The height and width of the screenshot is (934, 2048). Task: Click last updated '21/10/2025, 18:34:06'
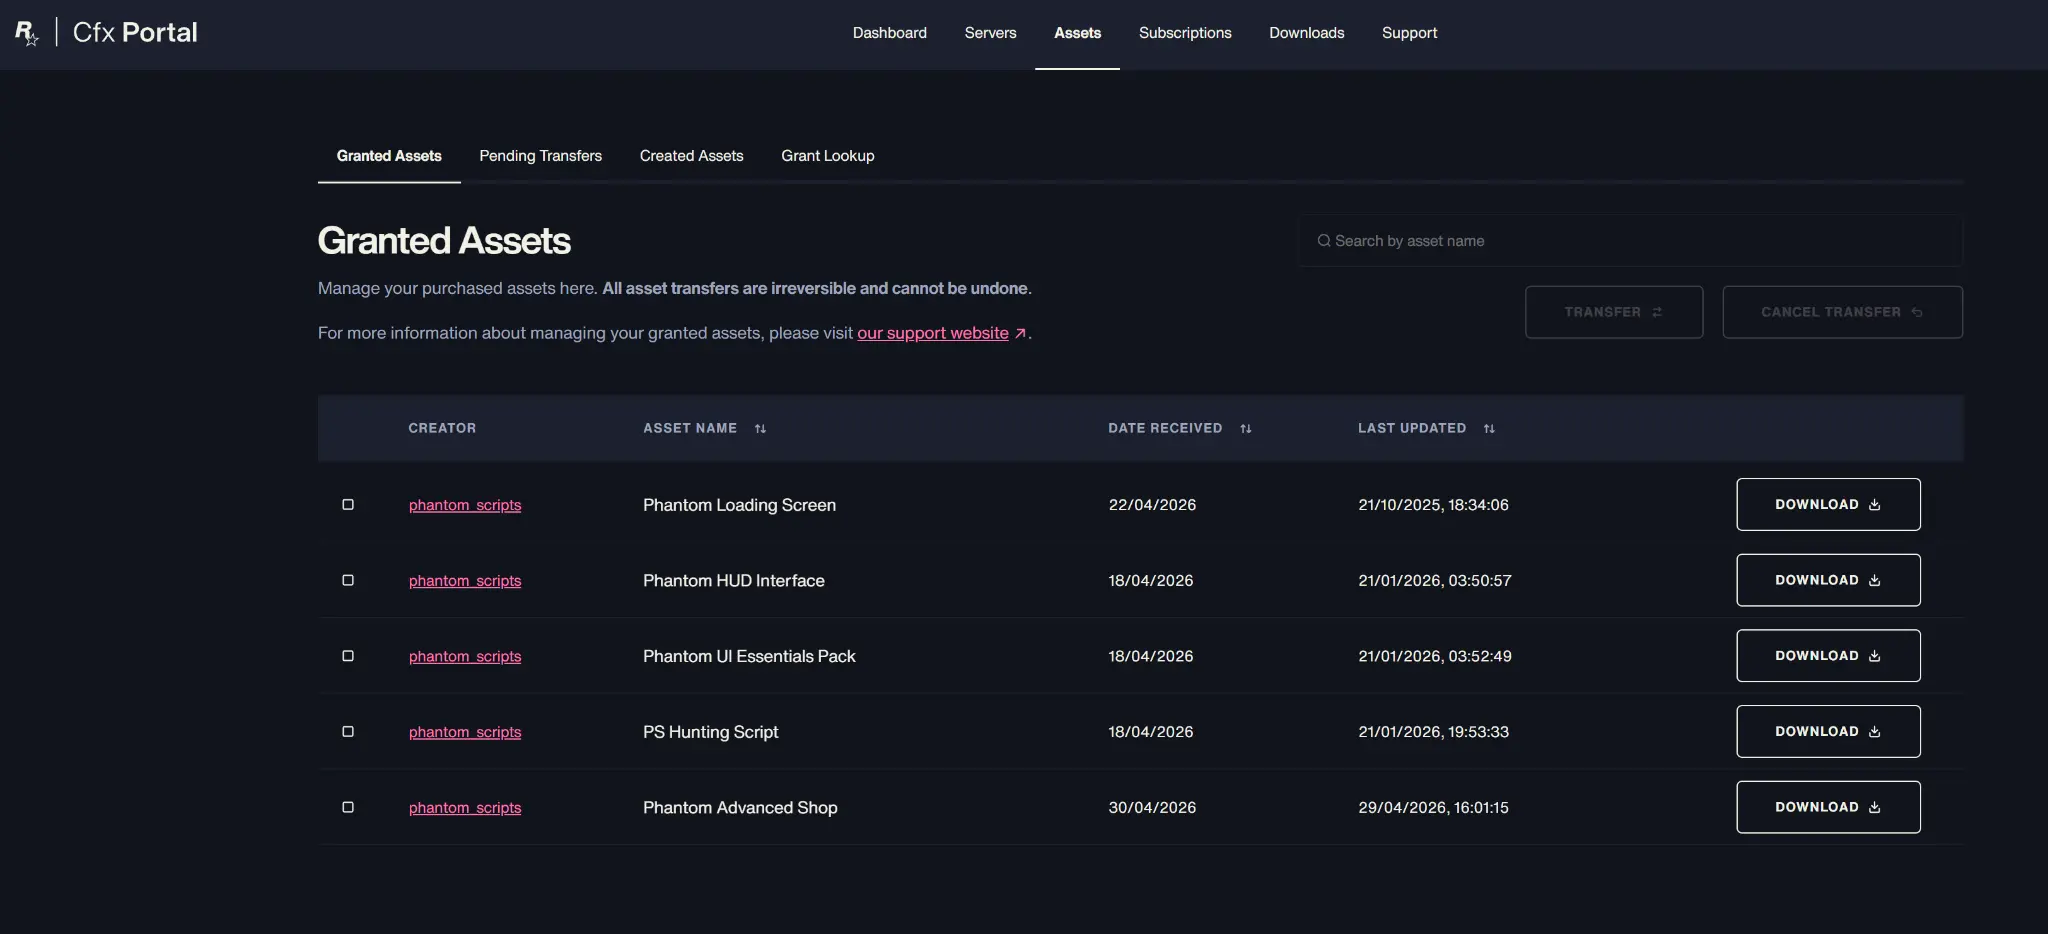point(1433,505)
